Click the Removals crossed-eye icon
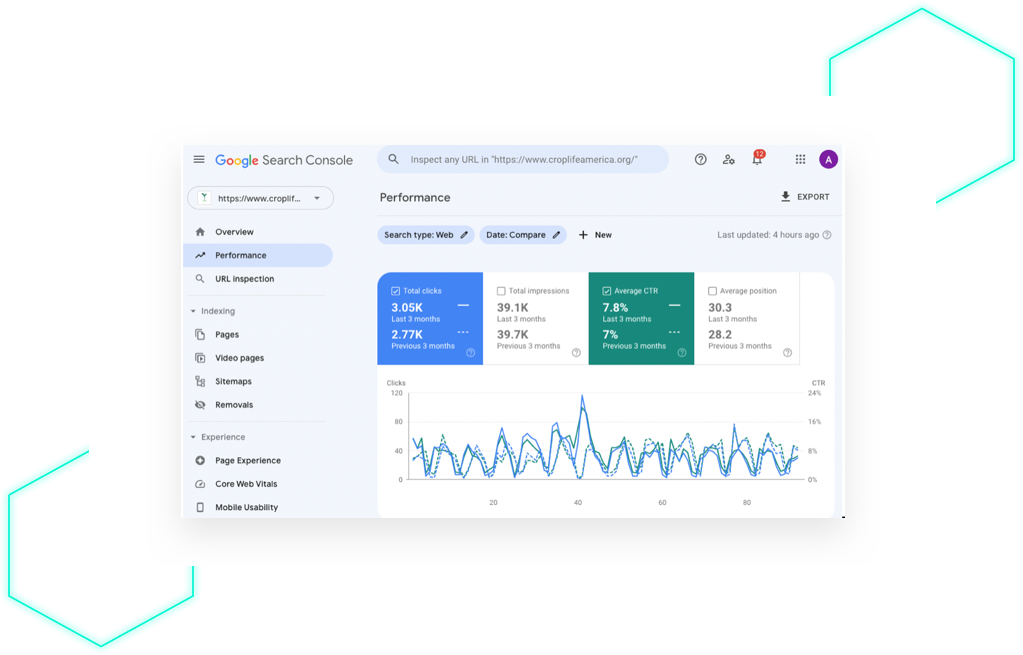 click(x=200, y=404)
